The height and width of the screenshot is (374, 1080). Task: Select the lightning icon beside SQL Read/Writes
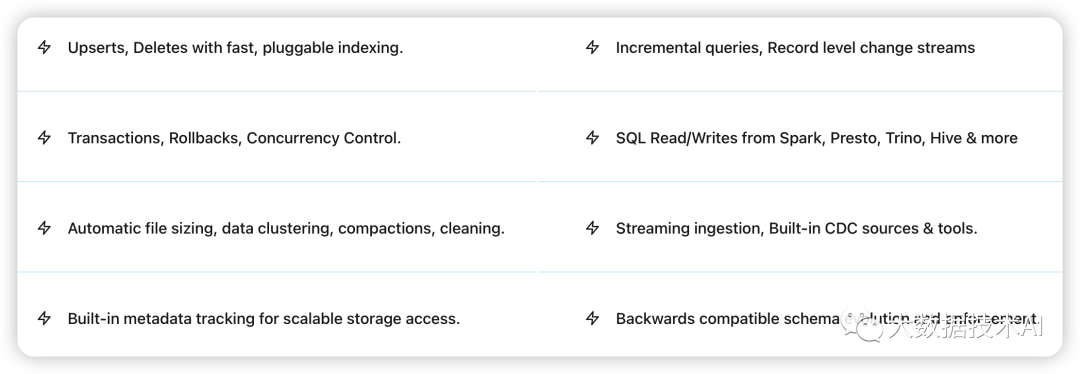(592, 138)
